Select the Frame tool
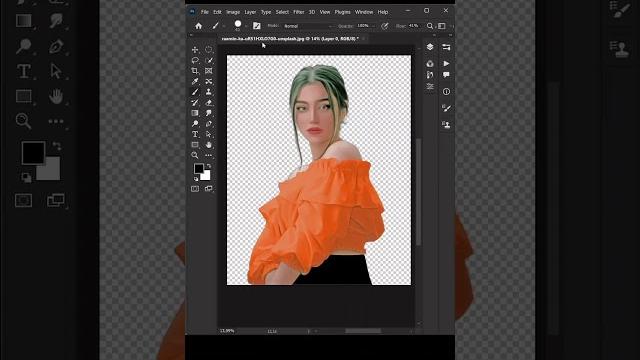Viewport: 640px width, 360px height. 209,71
